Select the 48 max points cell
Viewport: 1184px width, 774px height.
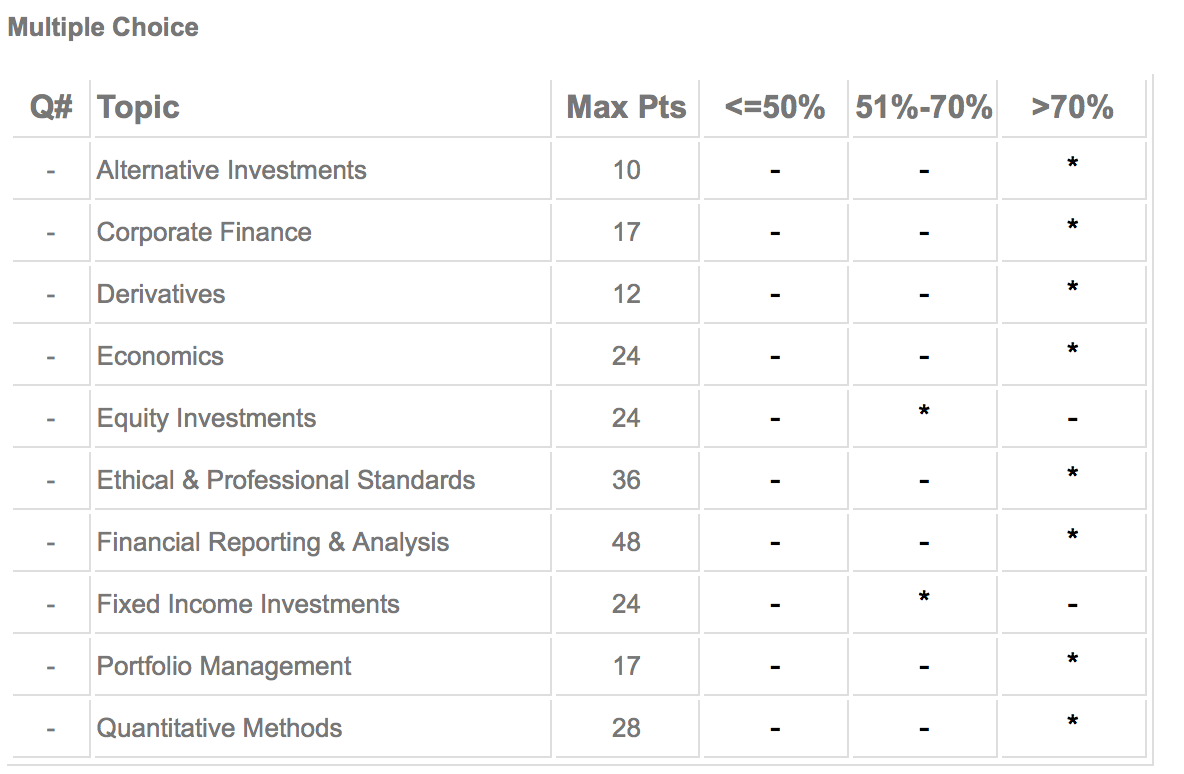(626, 542)
